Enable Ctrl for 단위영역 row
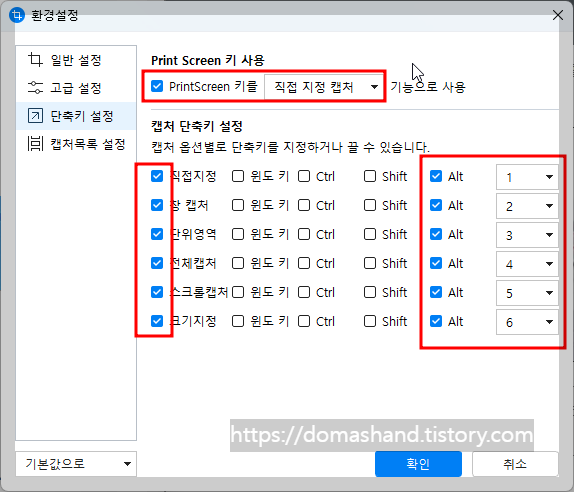 pos(304,234)
